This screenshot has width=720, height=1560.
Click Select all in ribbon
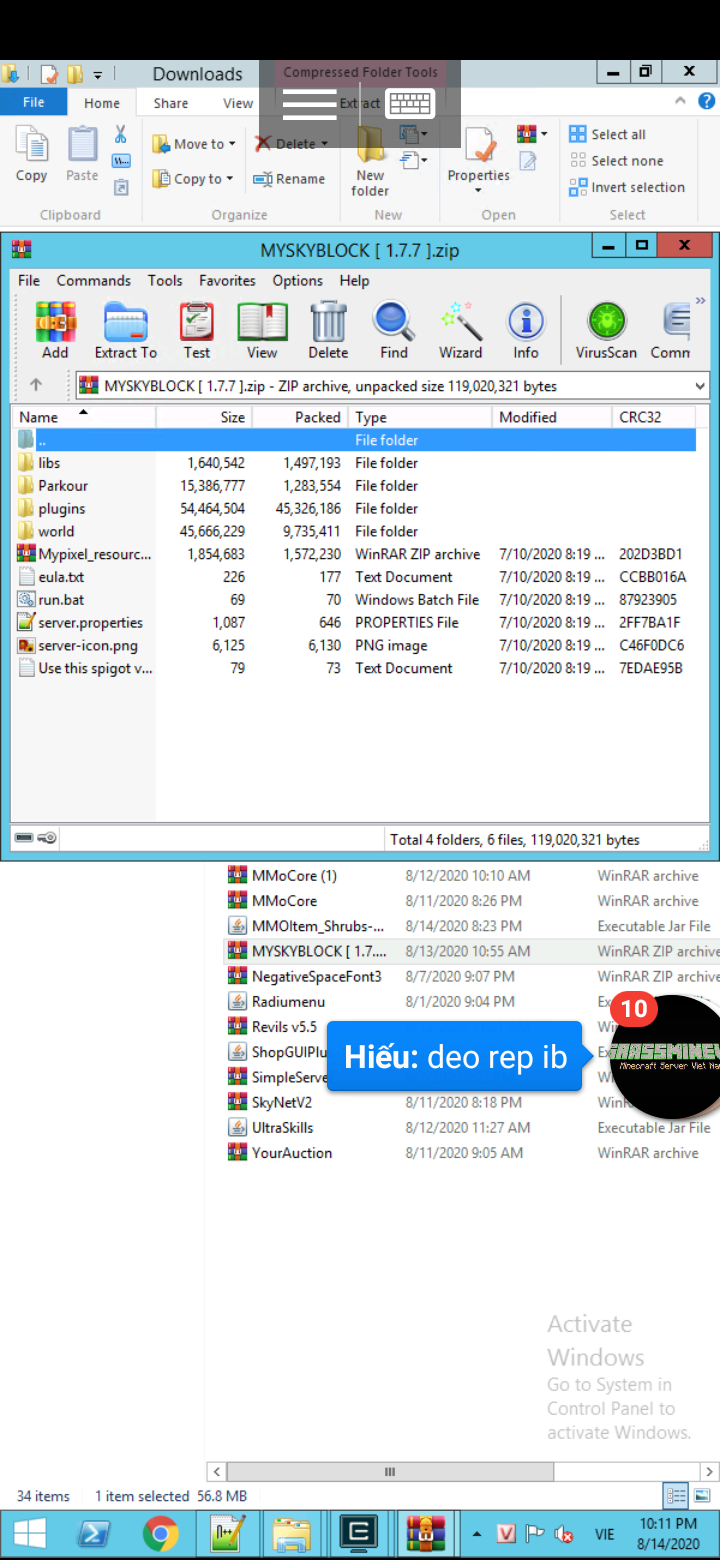click(x=607, y=134)
